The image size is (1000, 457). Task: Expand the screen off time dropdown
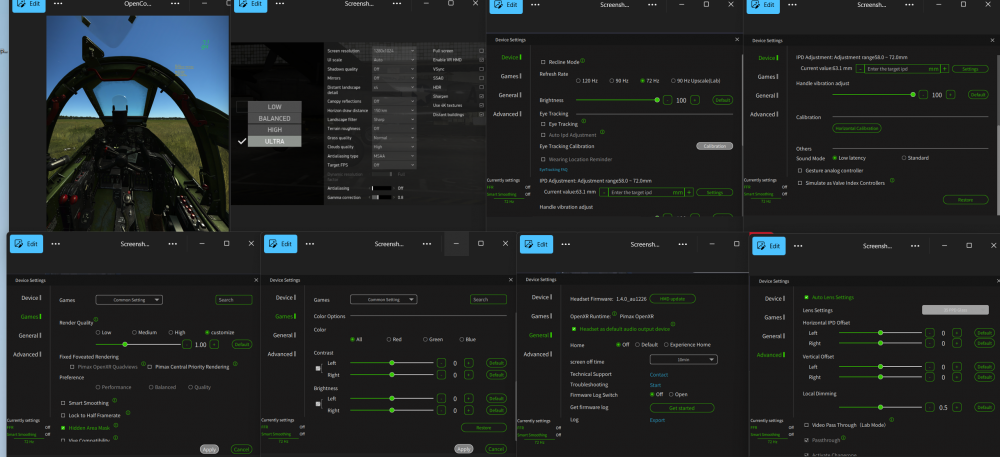click(x=683, y=359)
